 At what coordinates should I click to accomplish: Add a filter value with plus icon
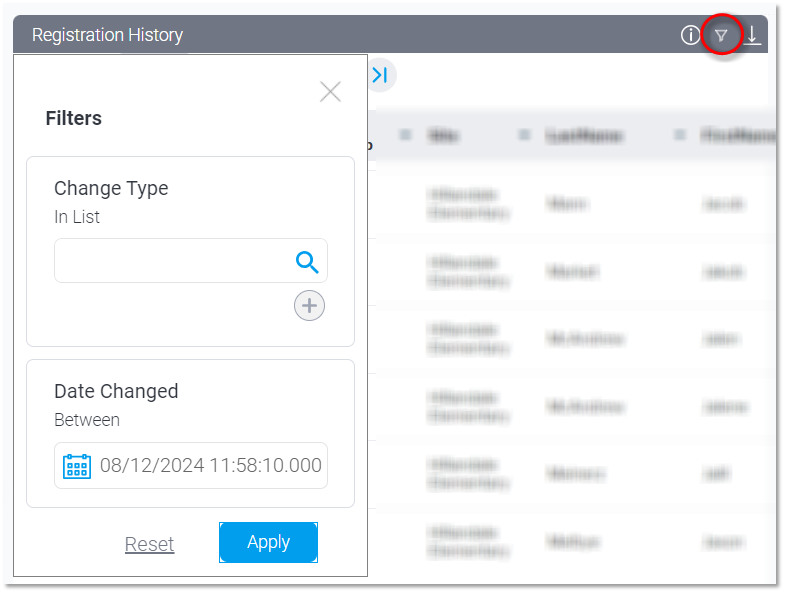click(309, 306)
